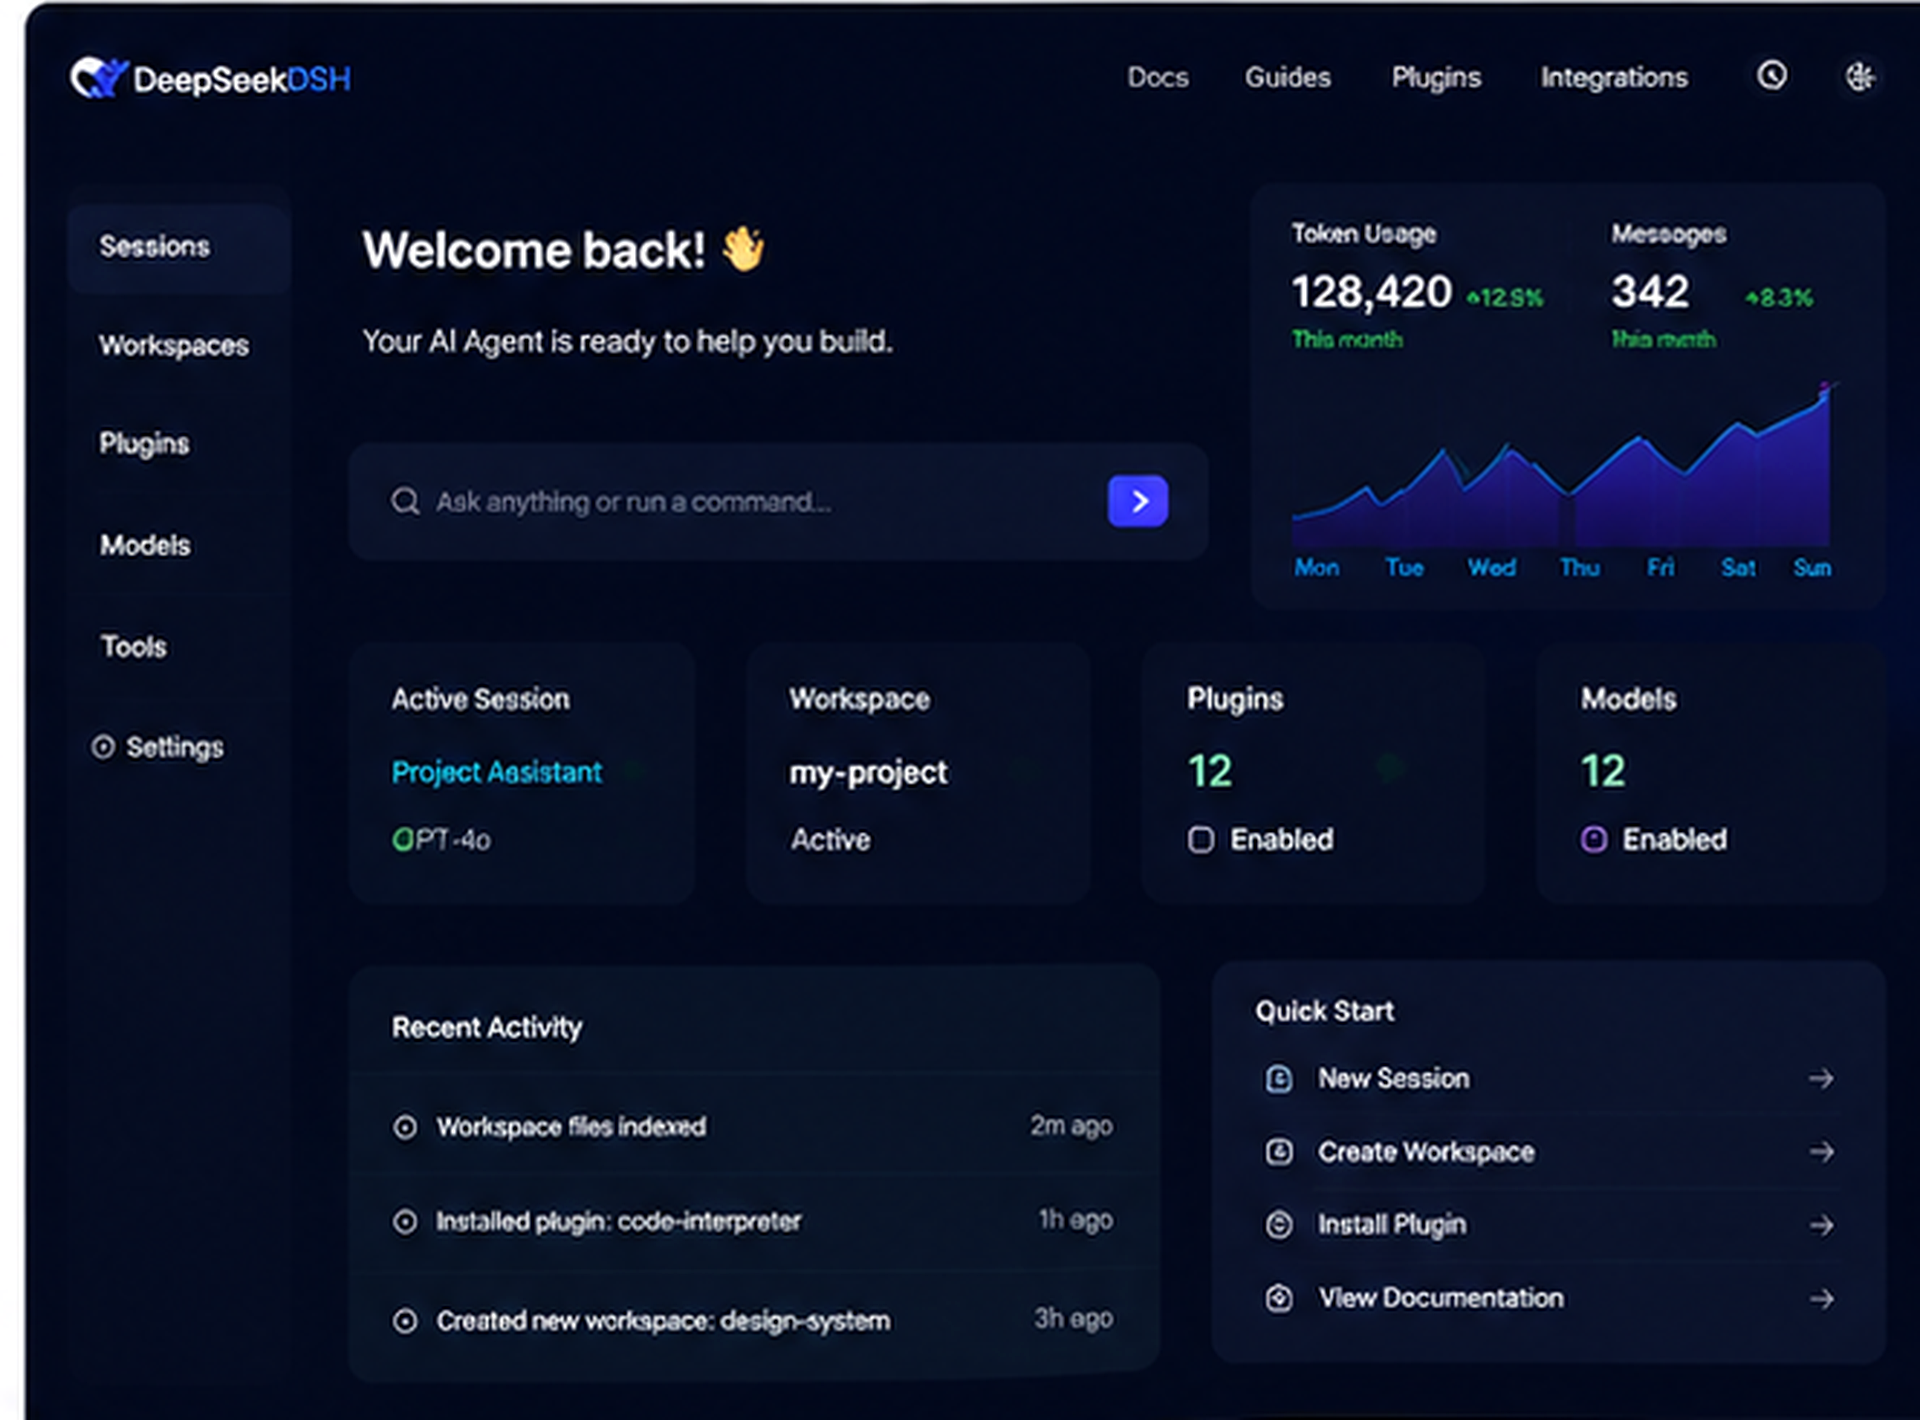Click 'Installed plugin: code-interpreter' text
Image resolution: width=1920 pixels, height=1420 pixels.
(618, 1222)
